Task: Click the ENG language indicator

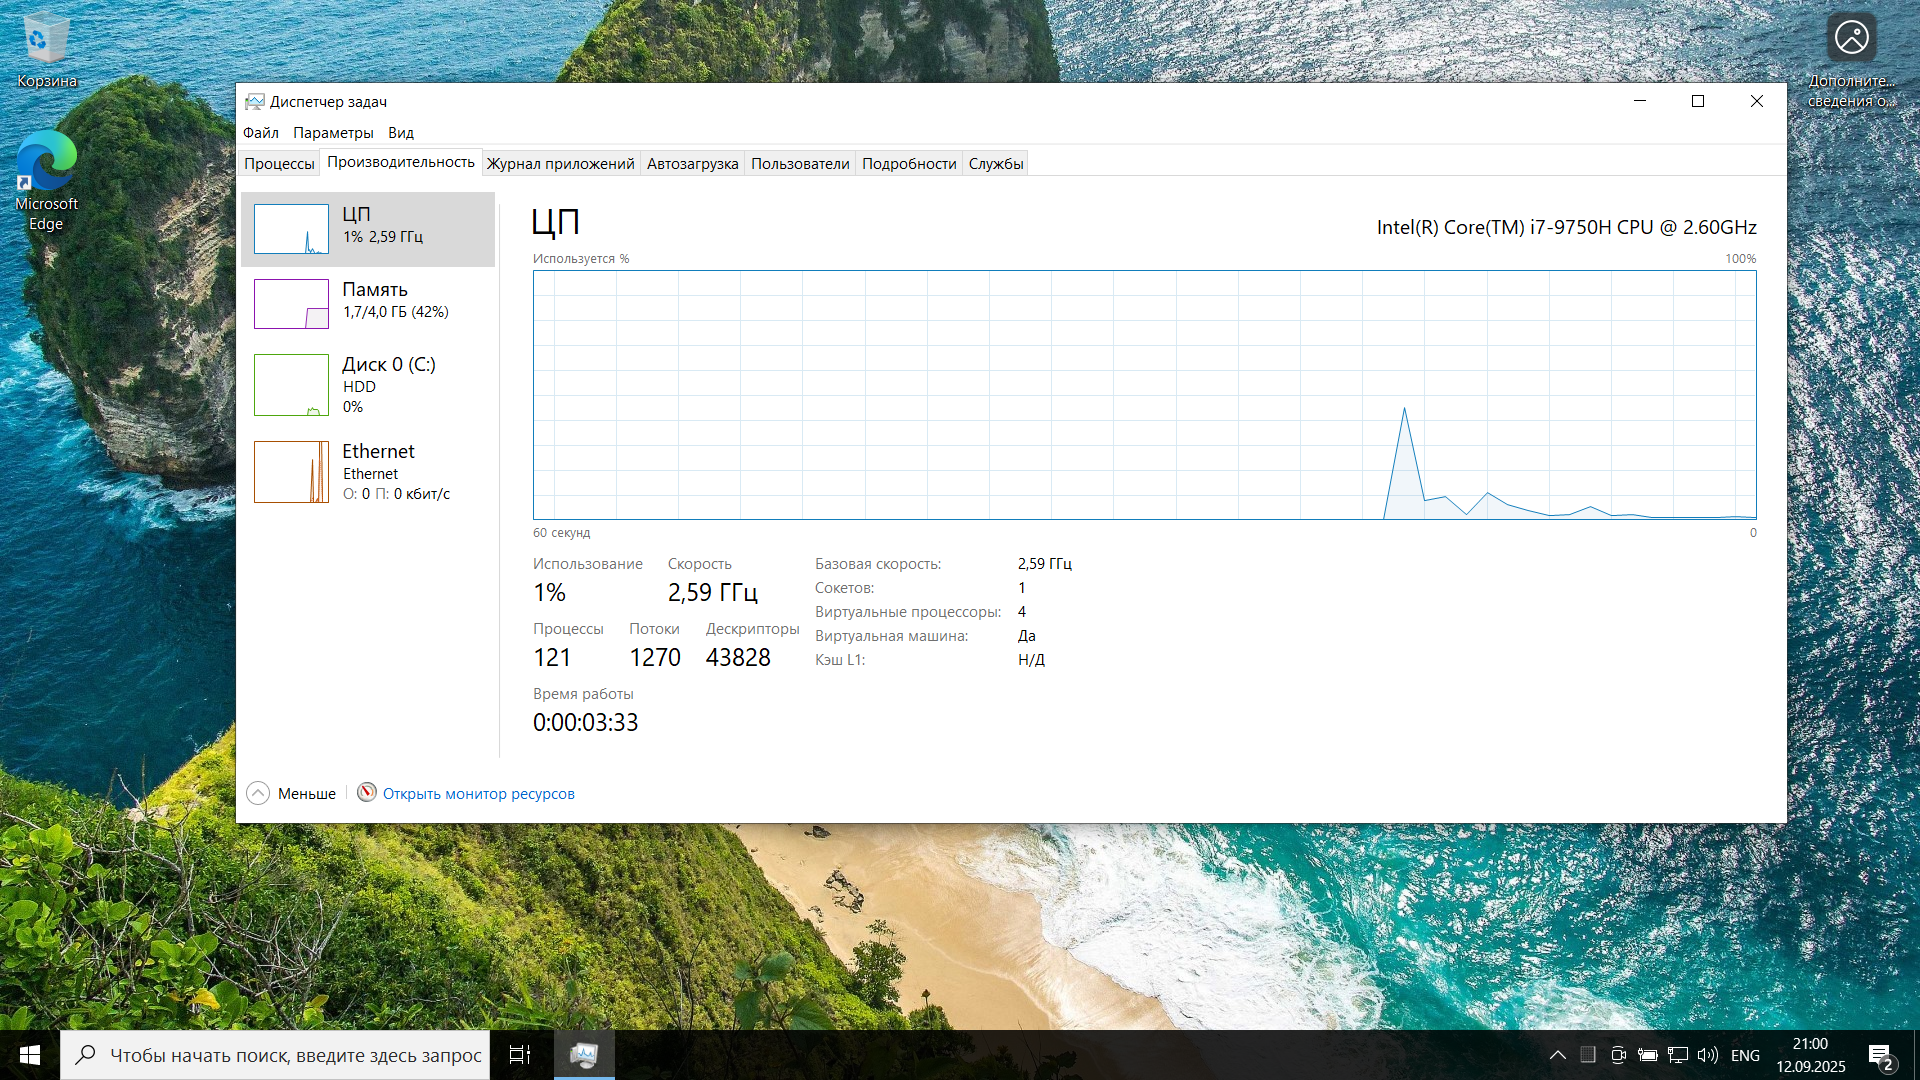Action: (1745, 1055)
